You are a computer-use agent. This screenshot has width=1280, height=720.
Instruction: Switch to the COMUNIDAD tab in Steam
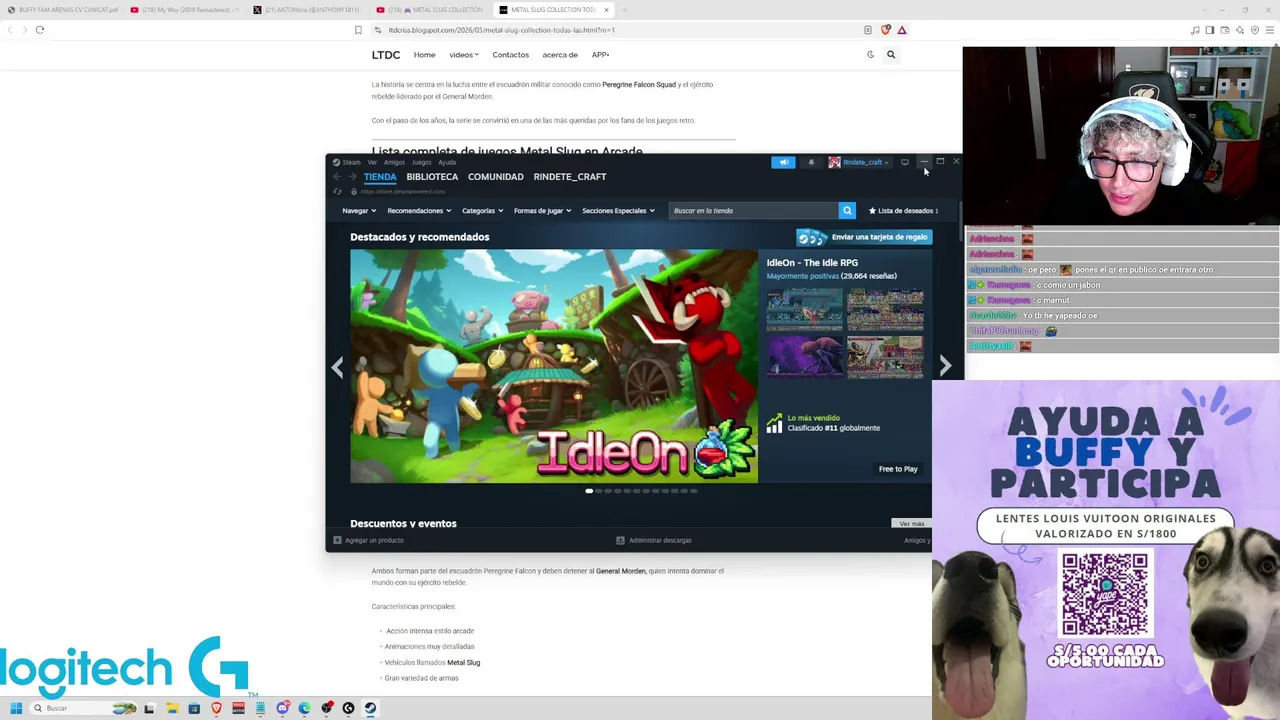496,177
